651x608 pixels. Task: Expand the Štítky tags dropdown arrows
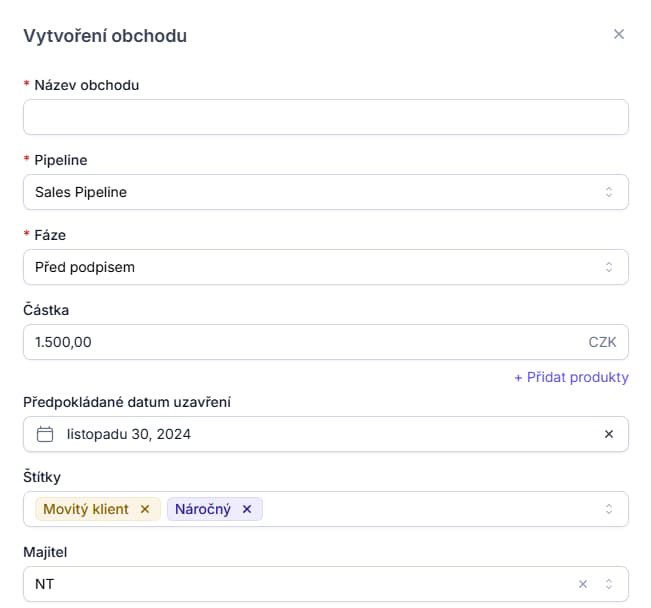tap(608, 509)
